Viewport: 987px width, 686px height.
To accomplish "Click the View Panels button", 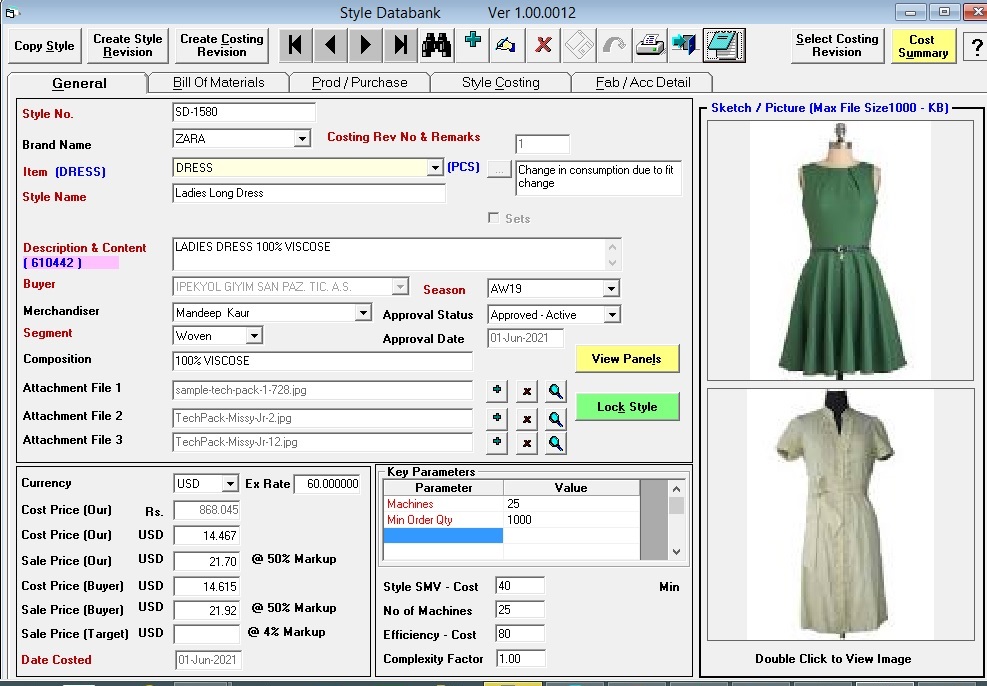I will [x=627, y=359].
